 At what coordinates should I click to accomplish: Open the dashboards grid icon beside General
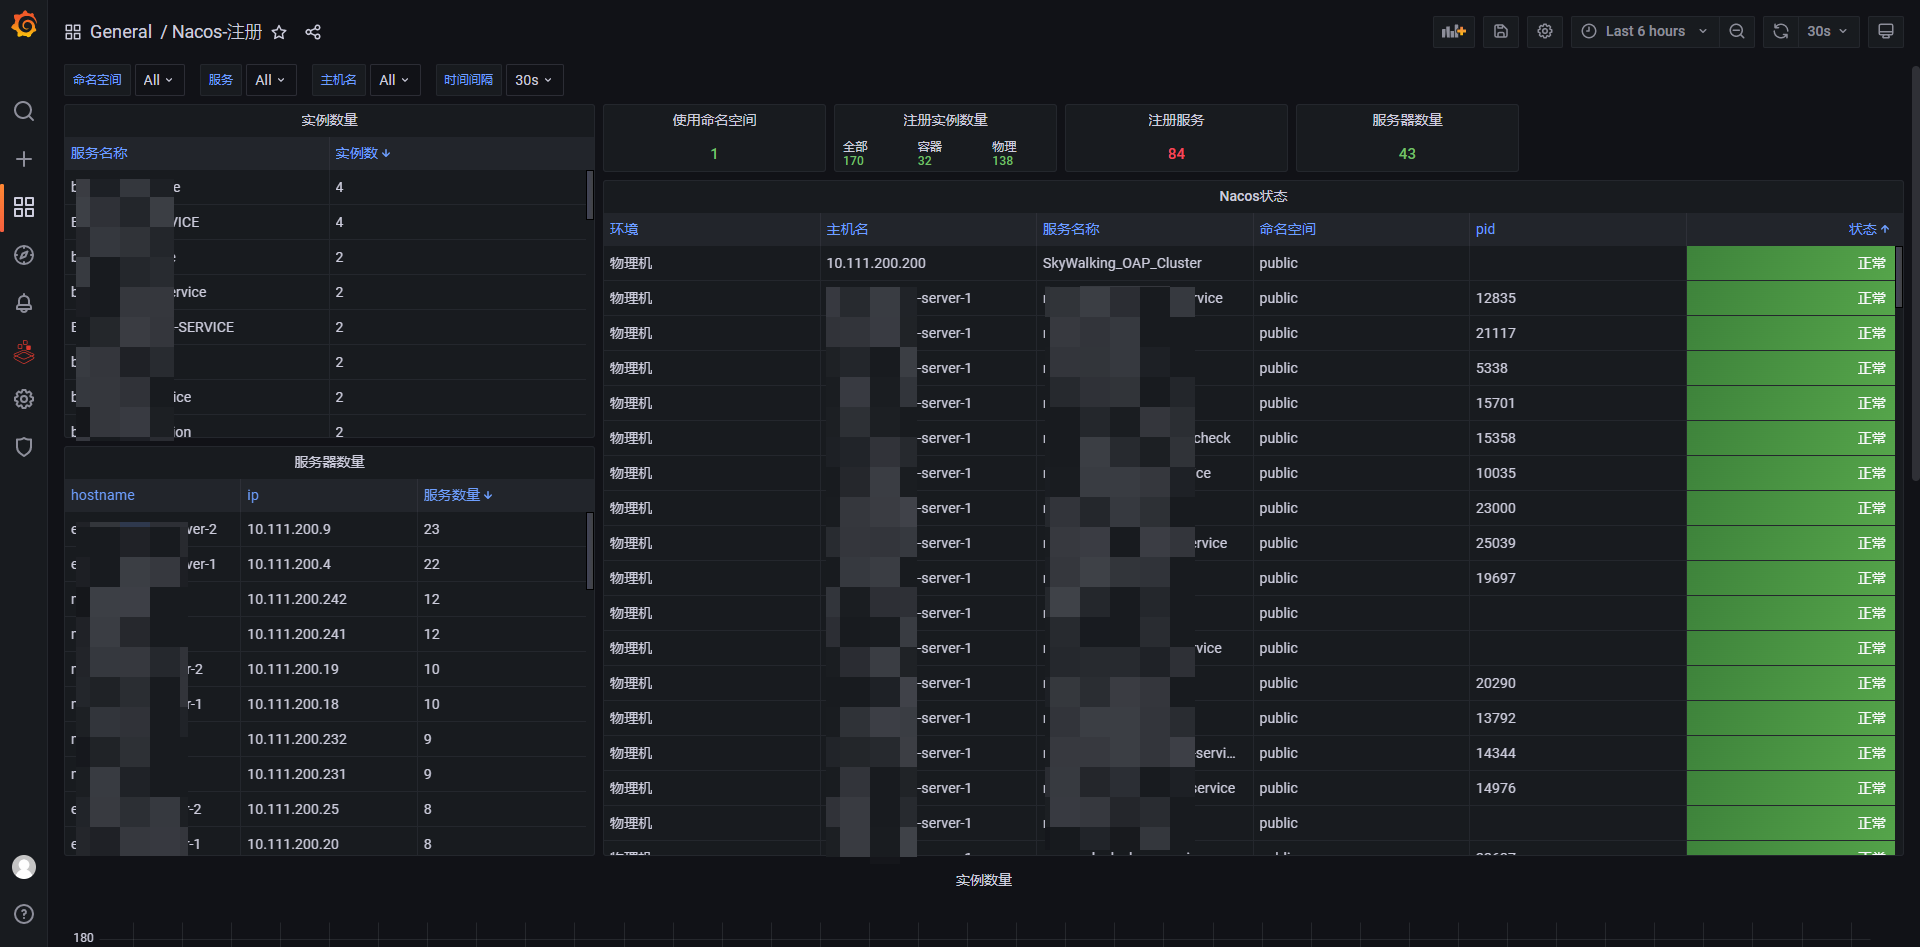point(73,32)
